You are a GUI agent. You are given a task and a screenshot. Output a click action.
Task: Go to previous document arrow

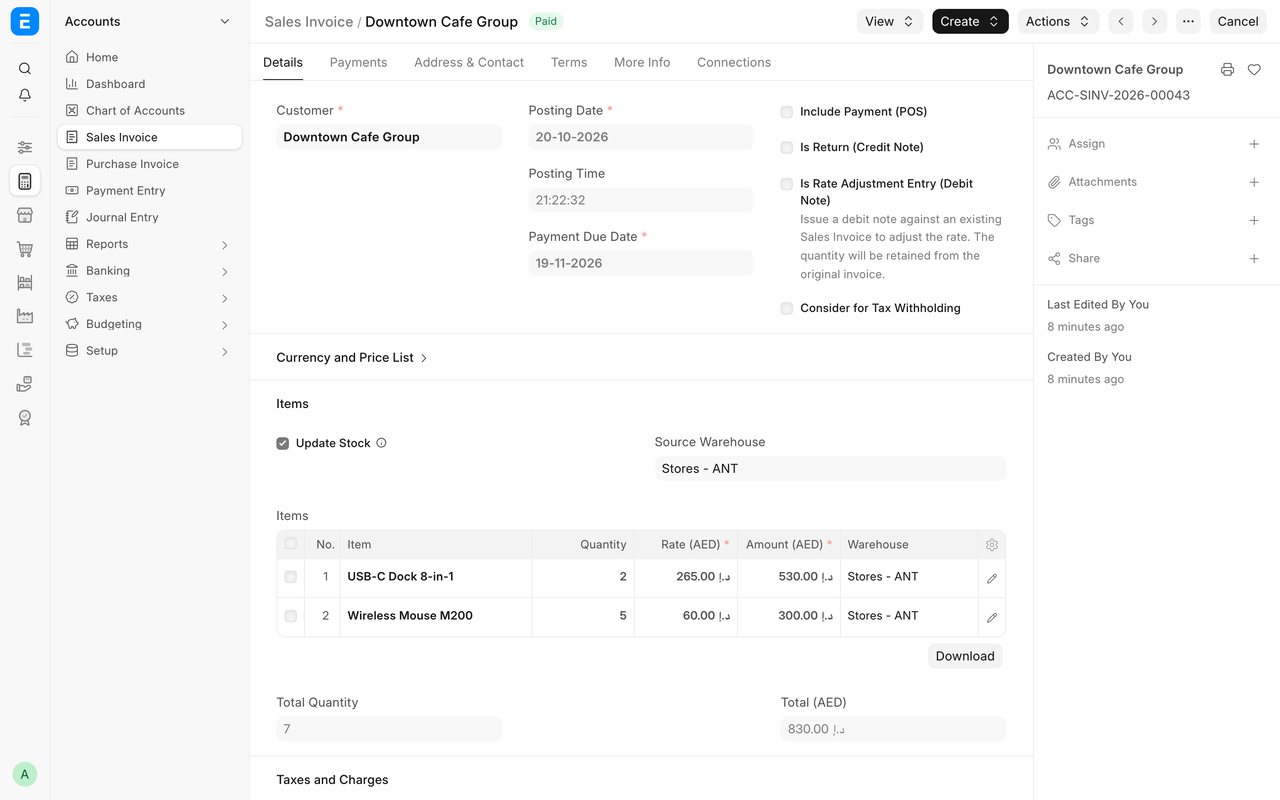click(x=1121, y=21)
